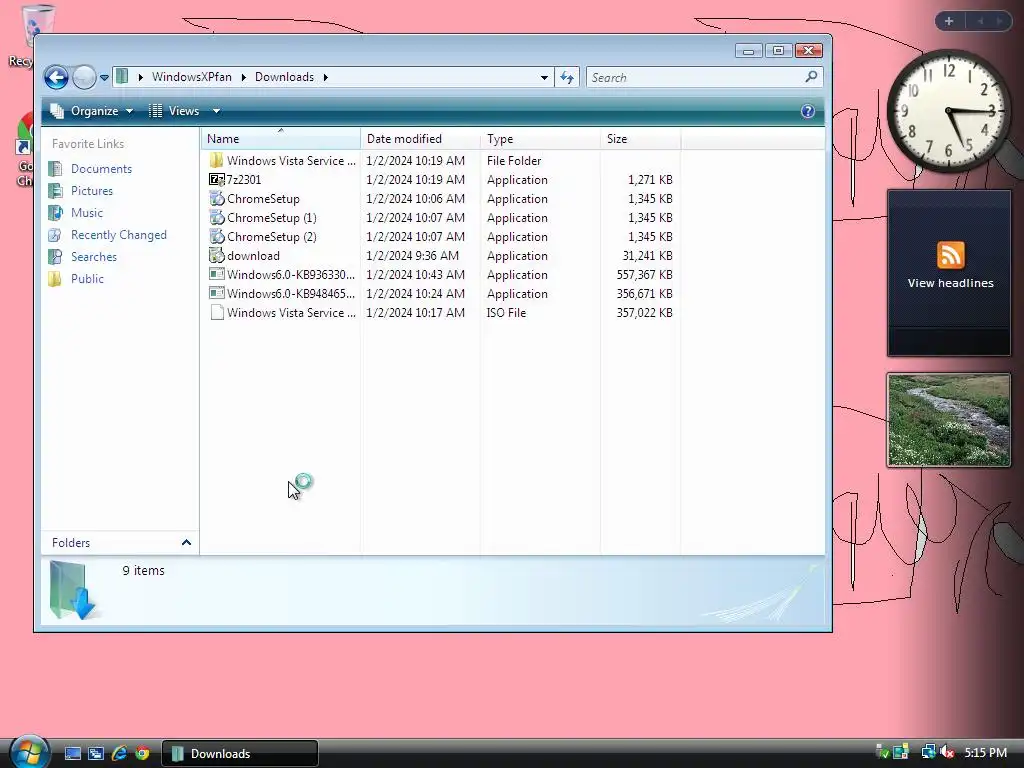This screenshot has width=1024, height=768.
Task: Select the Windows Vista Service folder icon
Action: tap(216, 161)
